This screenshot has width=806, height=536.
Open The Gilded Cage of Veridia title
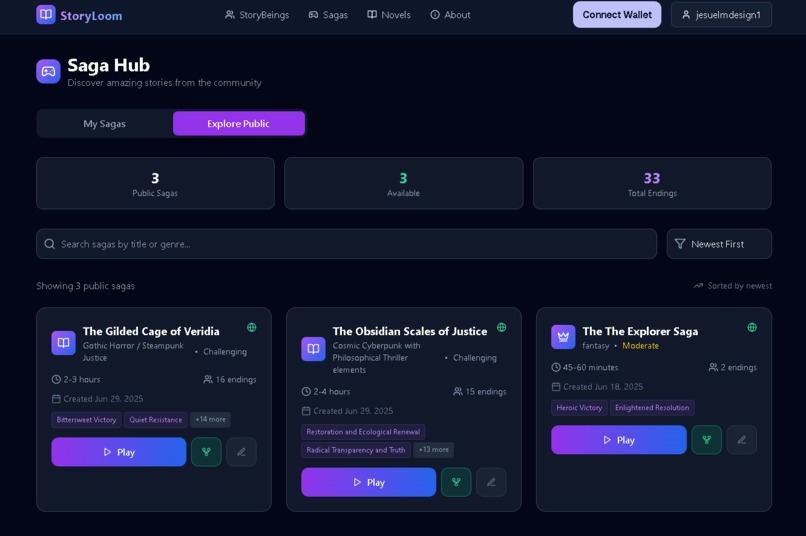click(151, 331)
